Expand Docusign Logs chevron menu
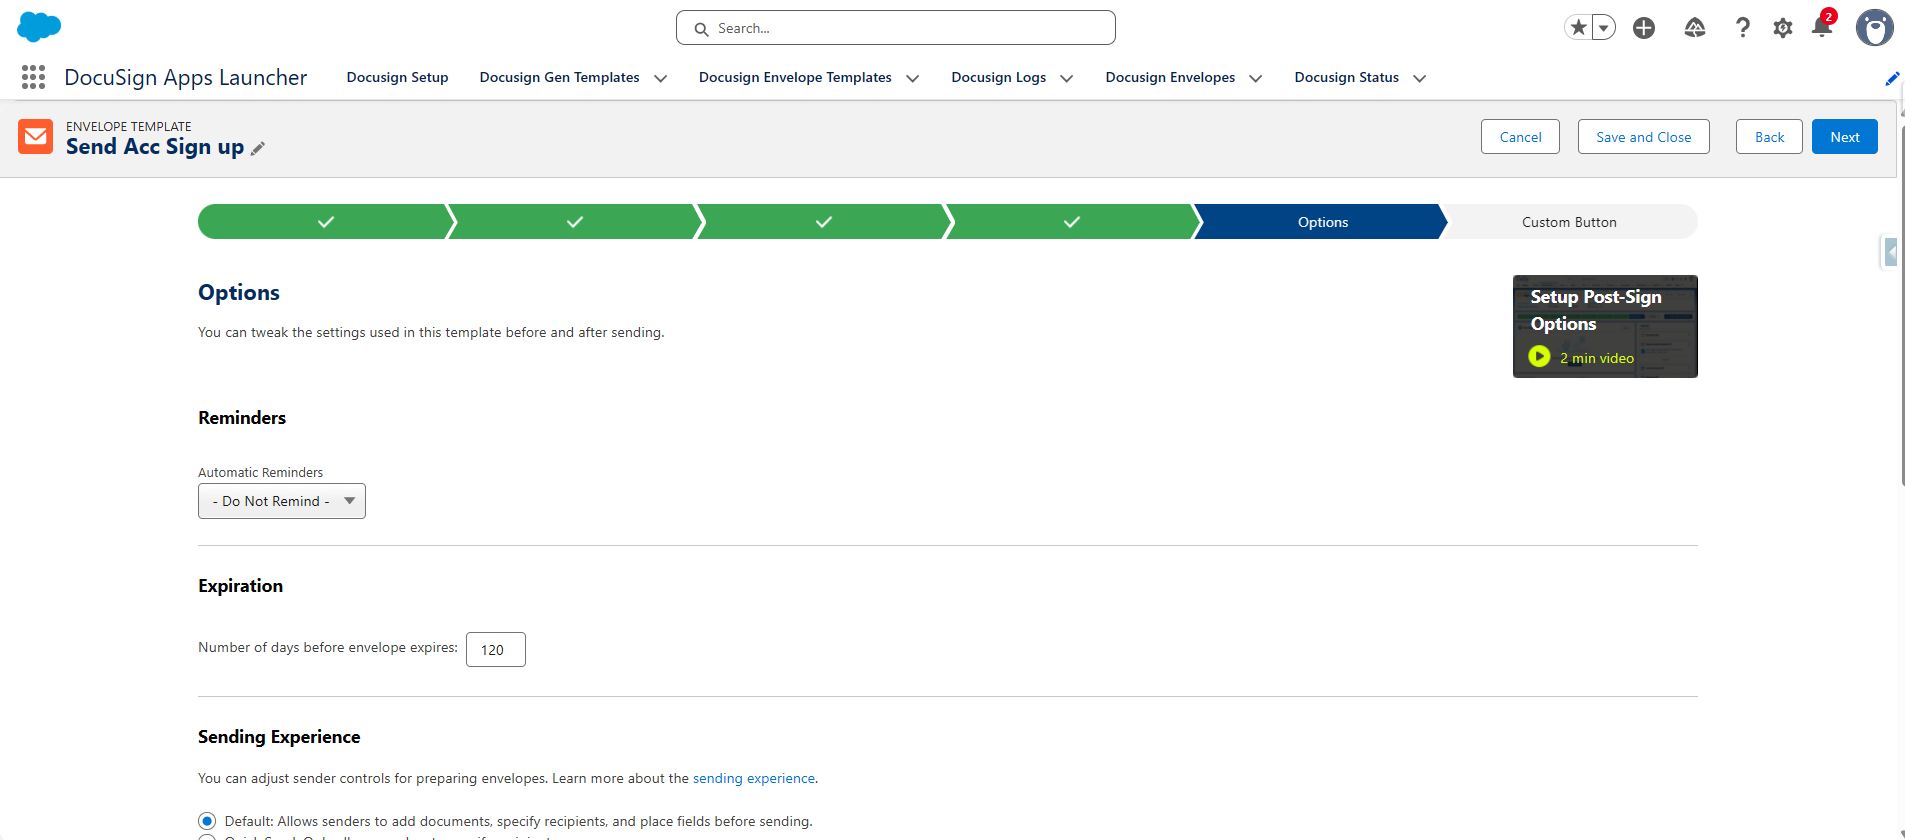 pos(1067,78)
